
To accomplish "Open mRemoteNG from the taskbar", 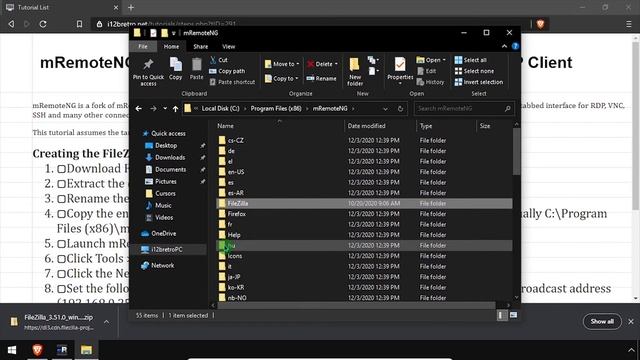I will pos(62,350).
